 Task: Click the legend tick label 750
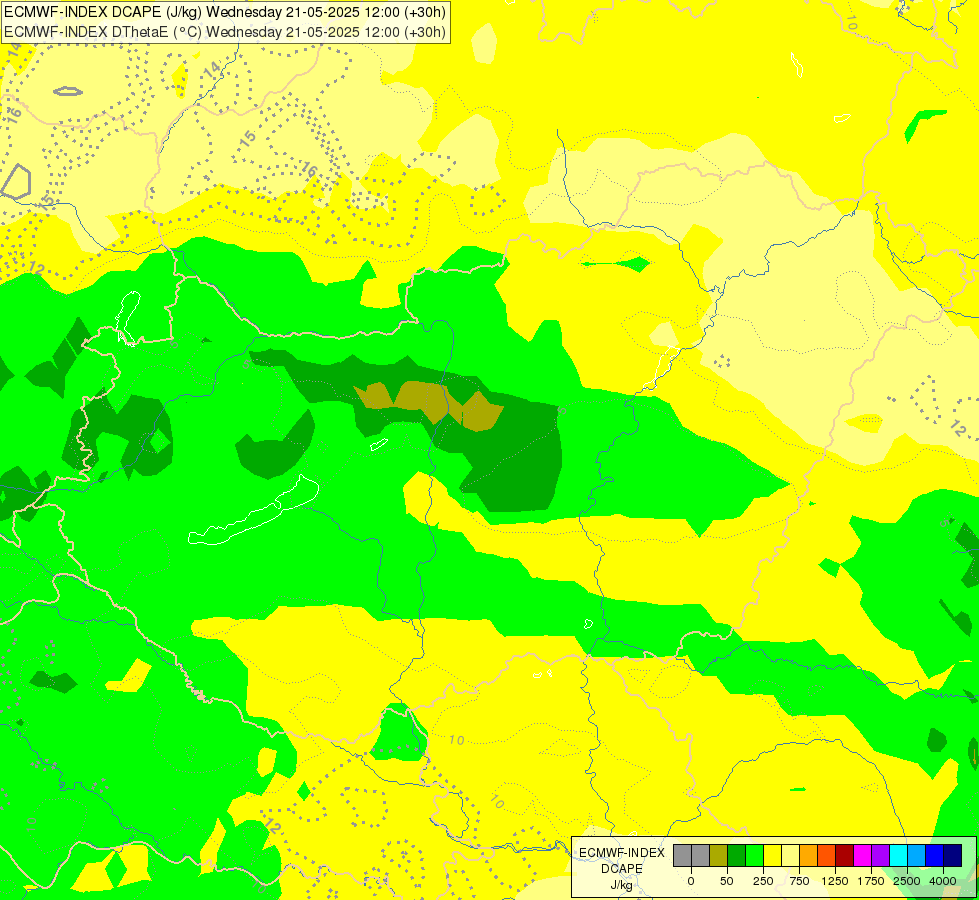(799, 881)
